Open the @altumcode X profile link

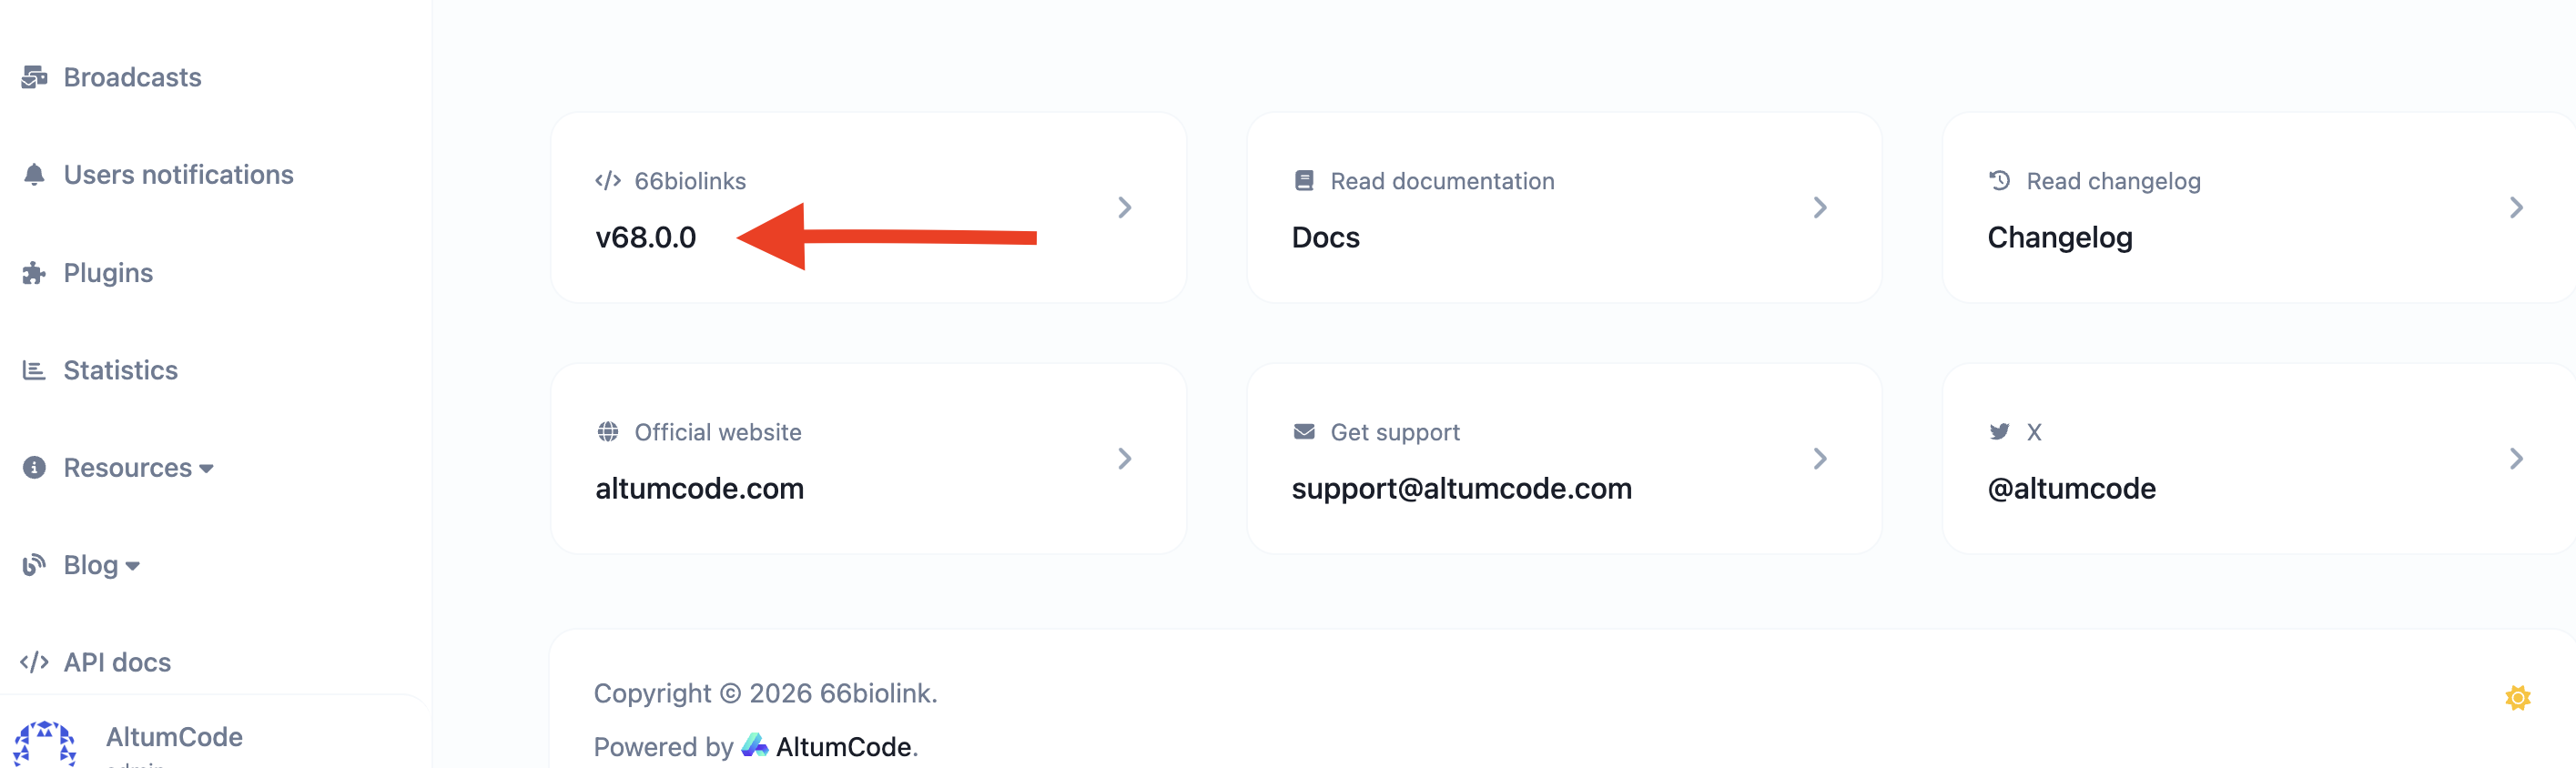pos(2072,488)
